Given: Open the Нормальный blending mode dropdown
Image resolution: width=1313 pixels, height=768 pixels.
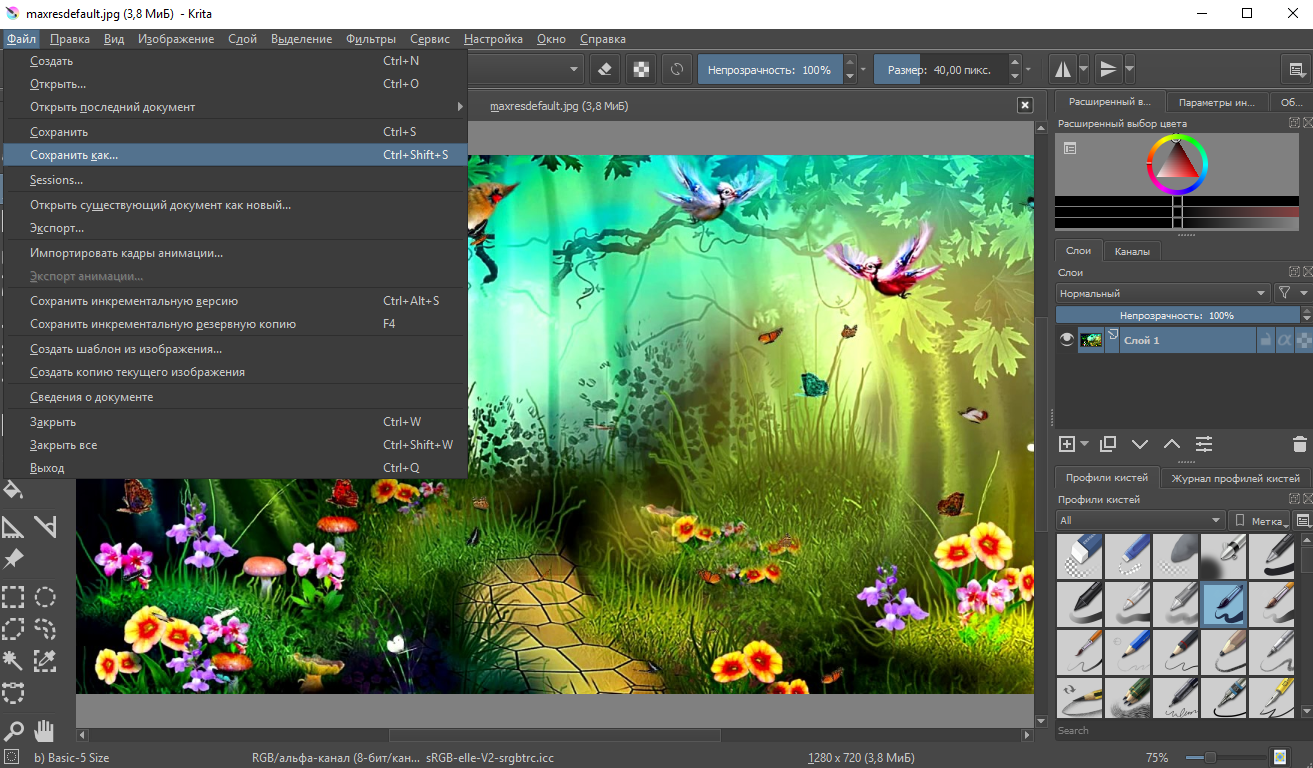Looking at the screenshot, I should [1162, 293].
